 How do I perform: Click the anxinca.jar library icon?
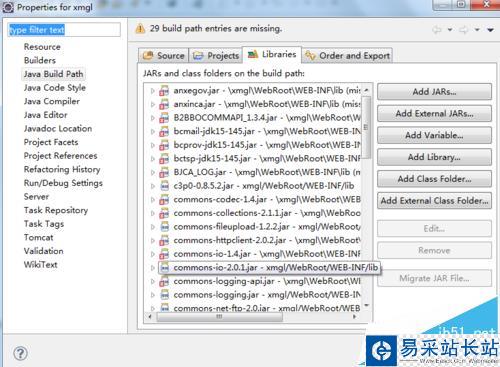pos(164,104)
